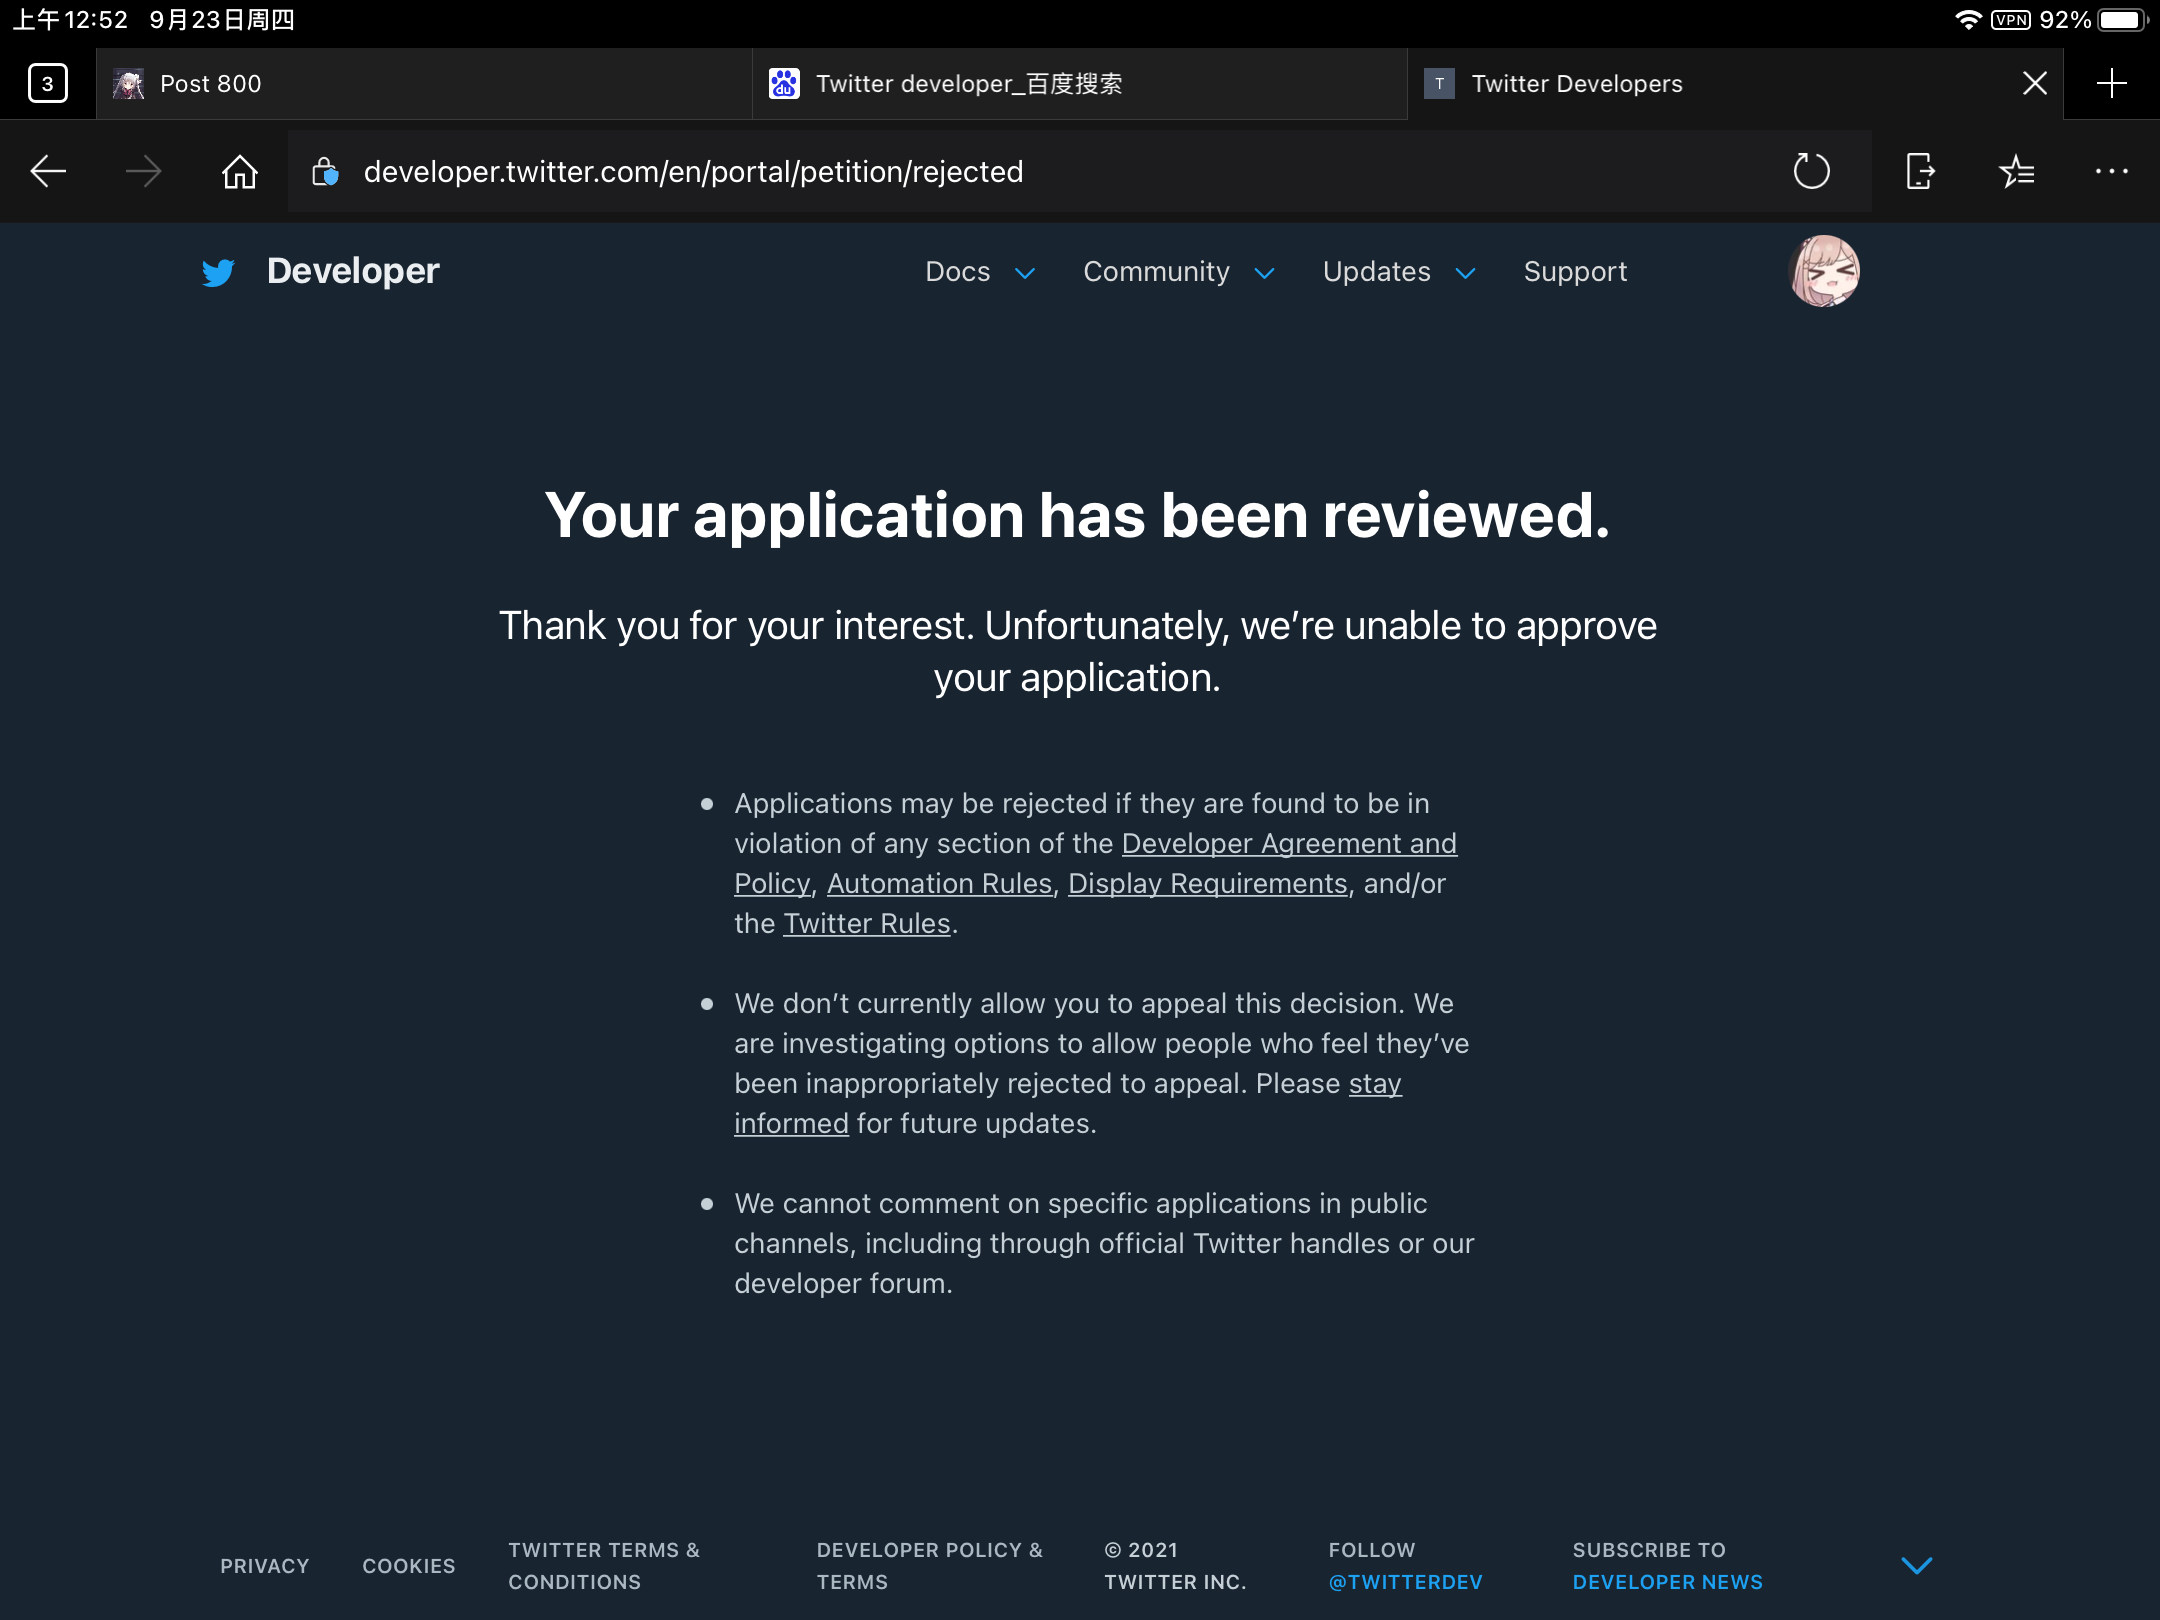This screenshot has width=2160, height=1620.
Task: Expand footer with the blue chevron
Action: [1916, 1566]
